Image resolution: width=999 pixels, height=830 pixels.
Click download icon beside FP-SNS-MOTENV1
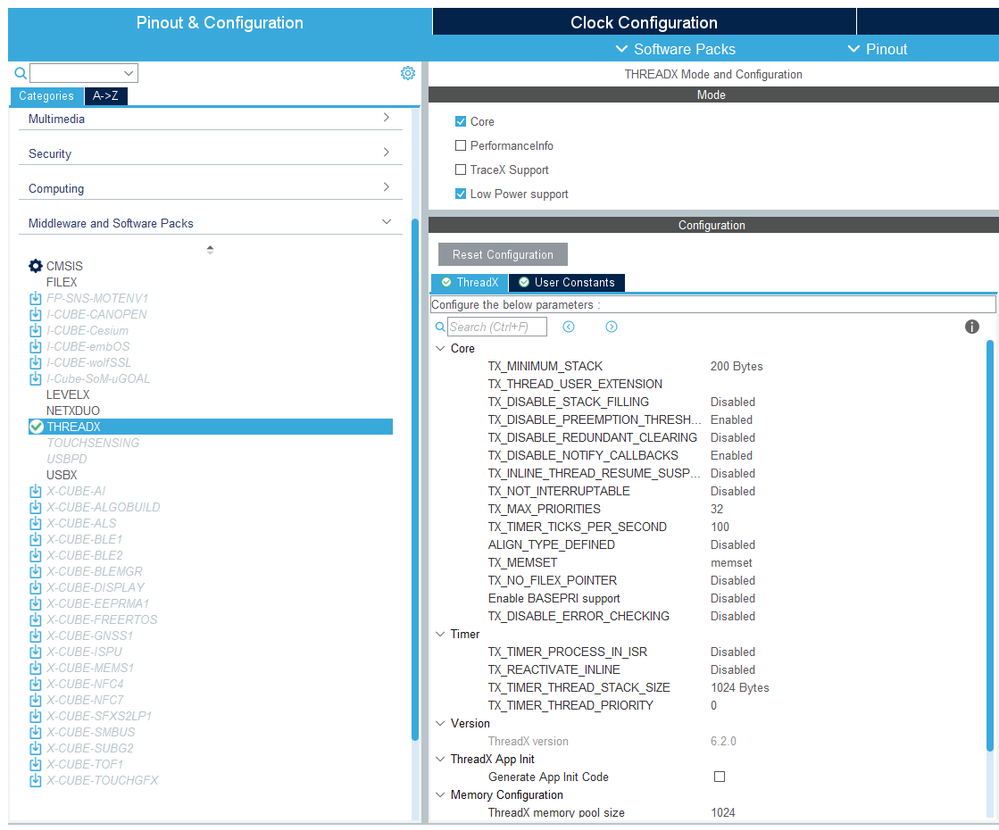coord(36,298)
